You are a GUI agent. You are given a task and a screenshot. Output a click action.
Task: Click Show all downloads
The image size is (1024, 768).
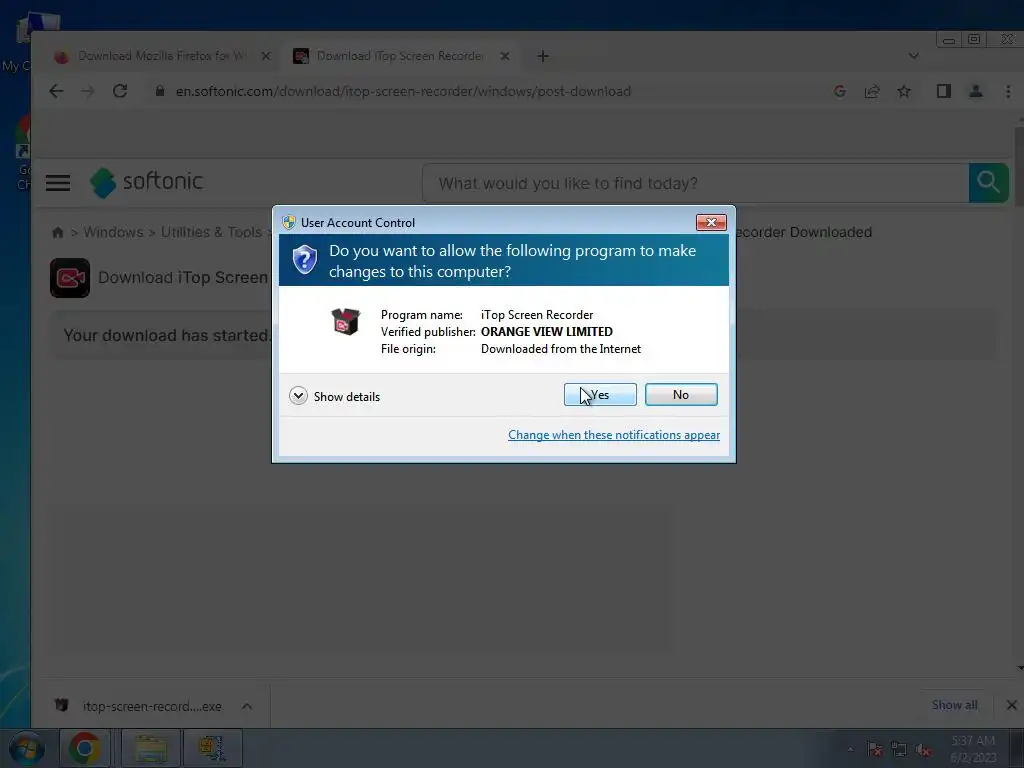pyautogui.click(x=954, y=705)
